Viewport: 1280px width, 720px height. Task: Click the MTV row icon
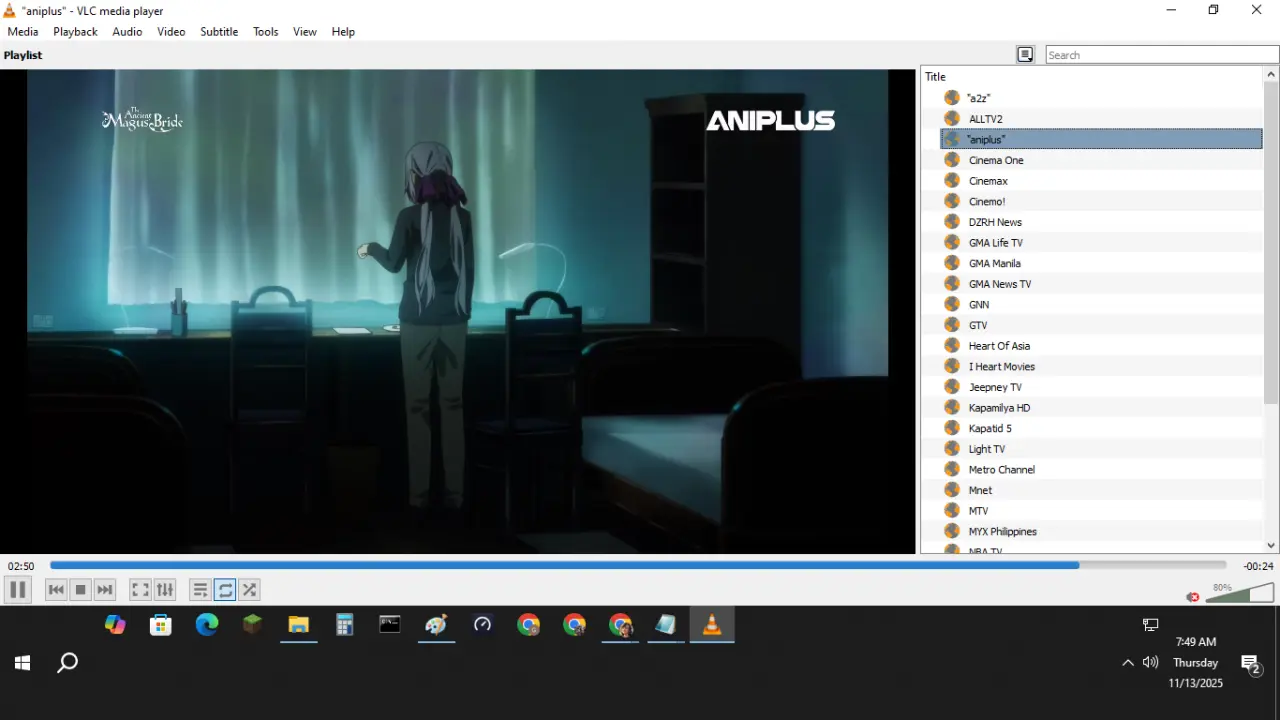tap(952, 511)
